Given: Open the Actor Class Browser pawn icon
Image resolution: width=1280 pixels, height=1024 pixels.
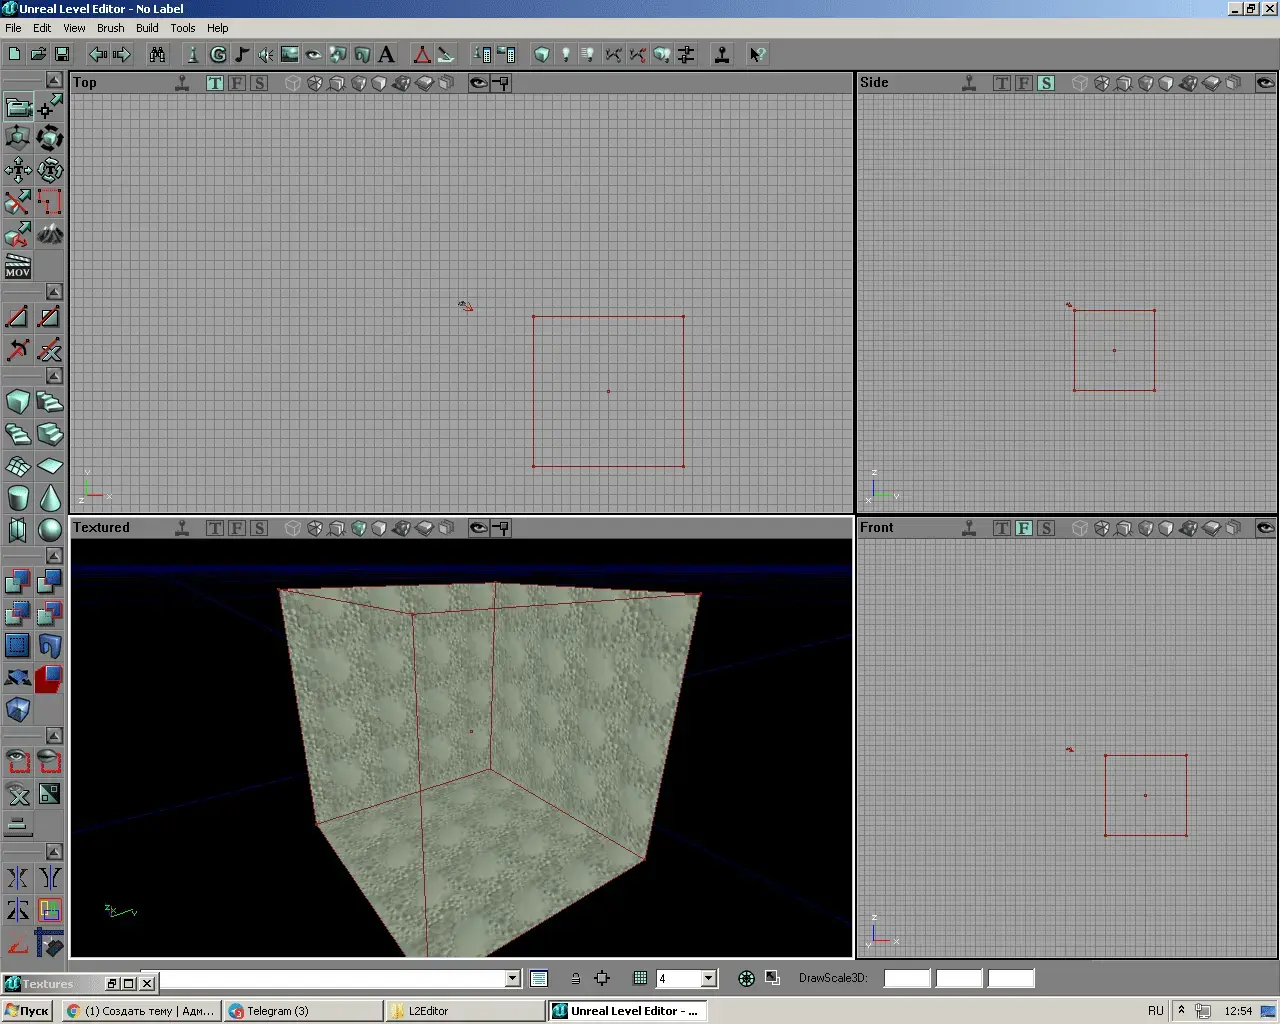Looking at the screenshot, I should 194,54.
